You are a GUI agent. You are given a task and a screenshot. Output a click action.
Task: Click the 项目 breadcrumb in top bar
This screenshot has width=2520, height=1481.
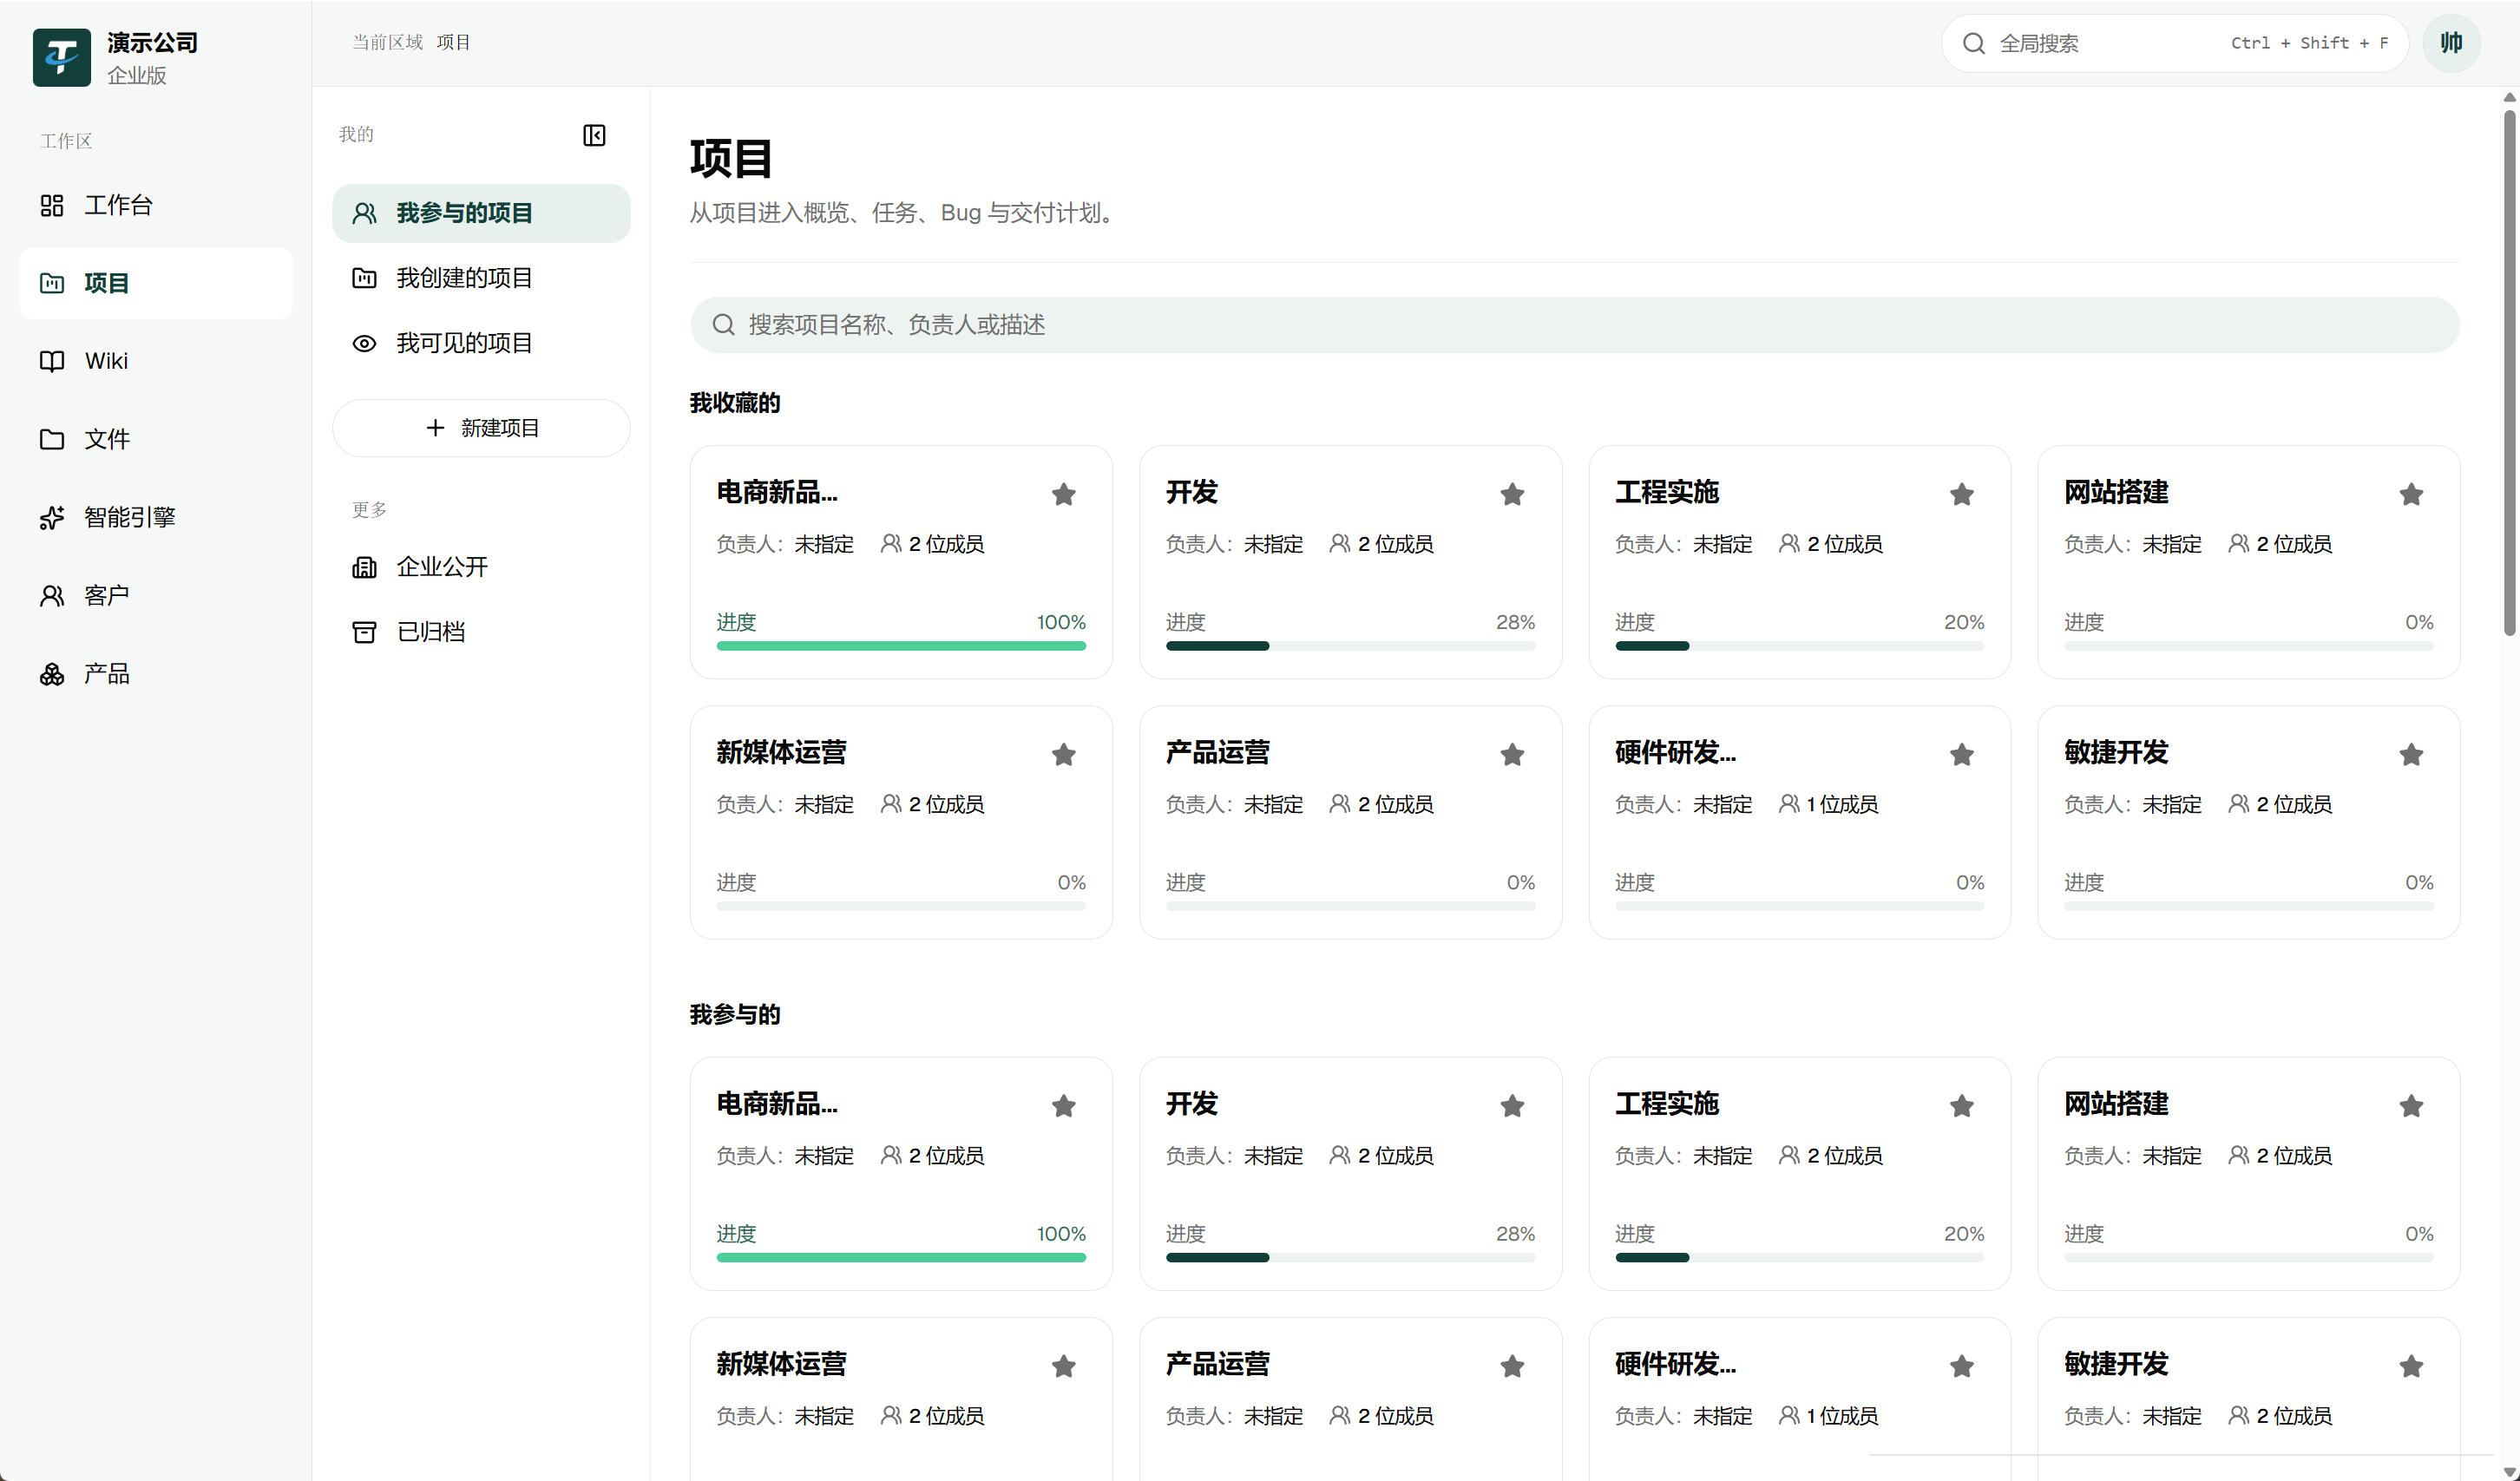453,42
